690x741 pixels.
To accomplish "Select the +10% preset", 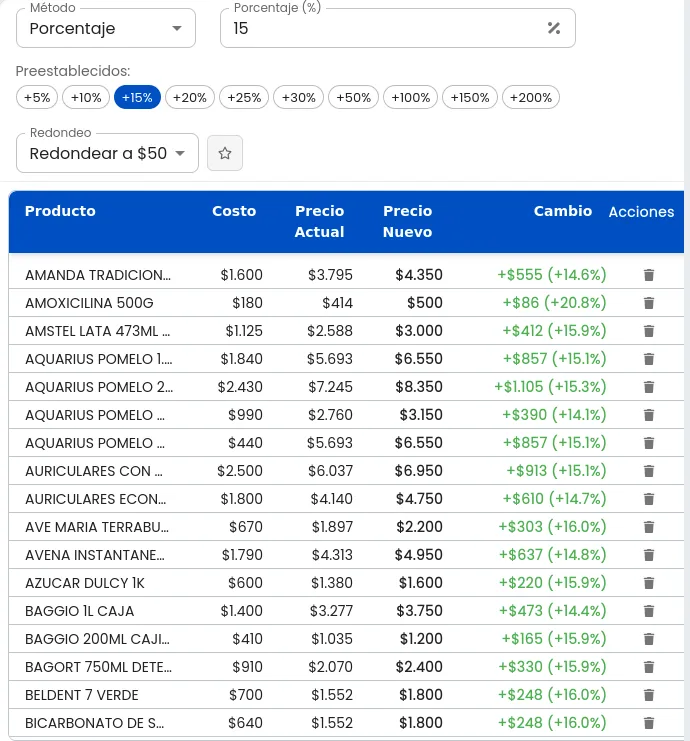I will [86, 97].
